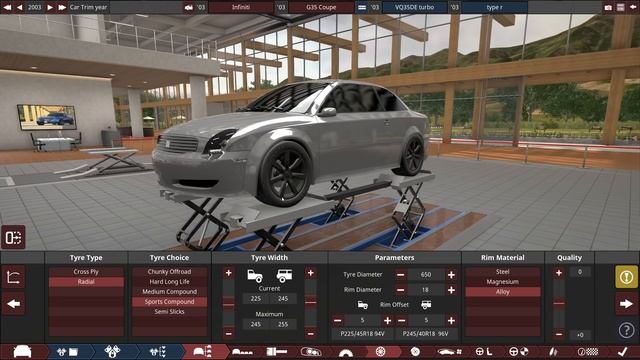Image resolution: width=640 pixels, height=360 pixels.
Task: Choose Sports Compound tyres
Action: 169,302
